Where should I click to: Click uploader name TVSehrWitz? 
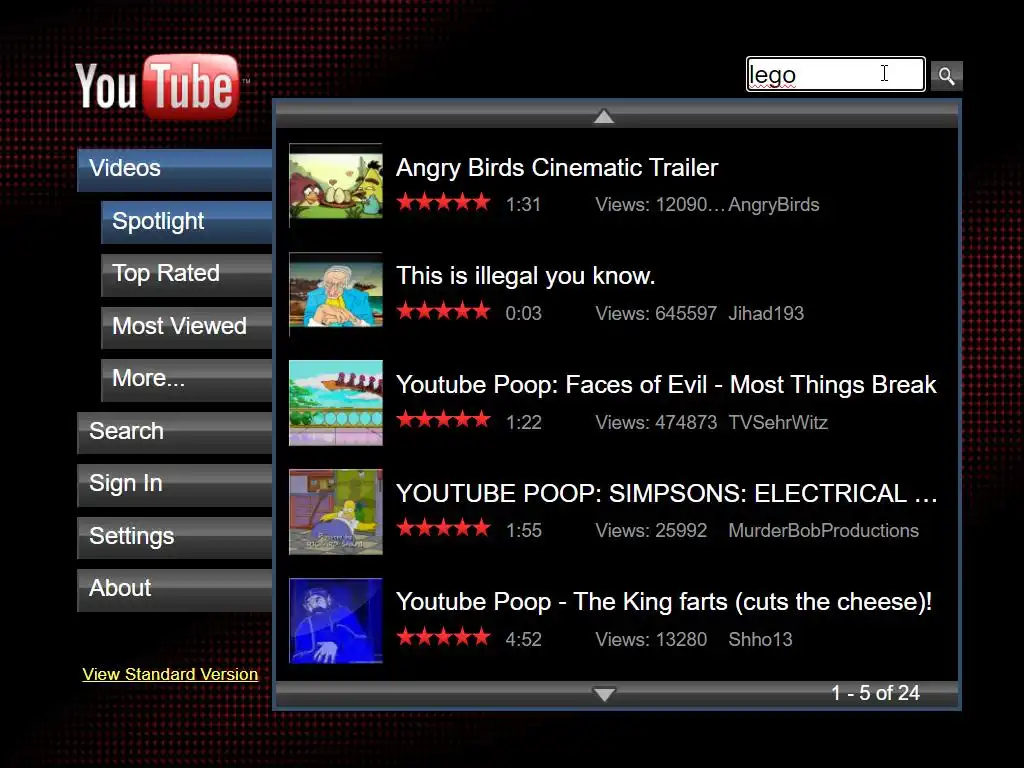point(778,423)
